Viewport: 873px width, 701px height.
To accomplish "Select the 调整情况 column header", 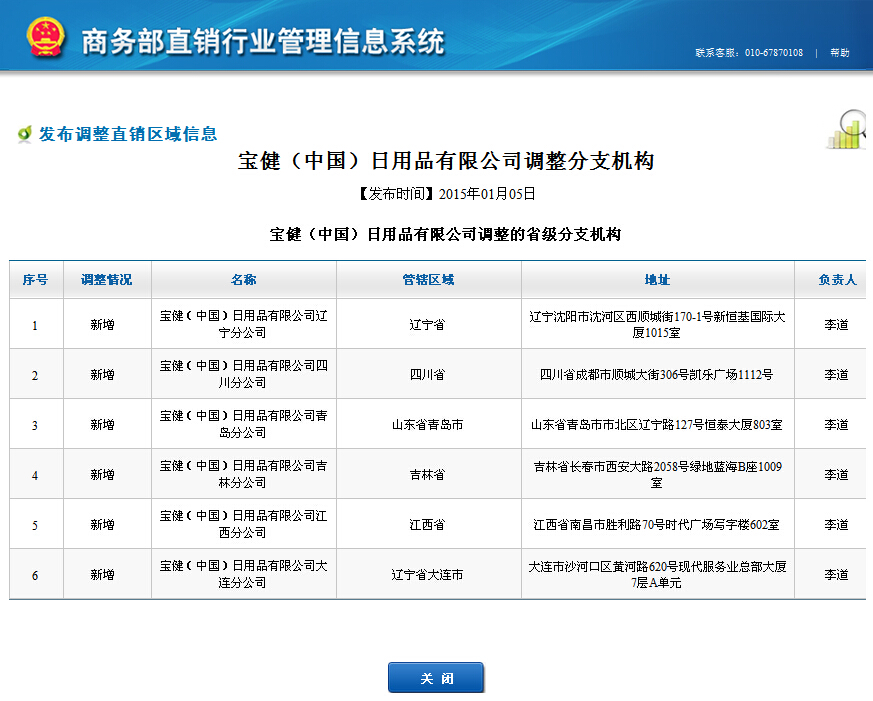I will pos(106,280).
